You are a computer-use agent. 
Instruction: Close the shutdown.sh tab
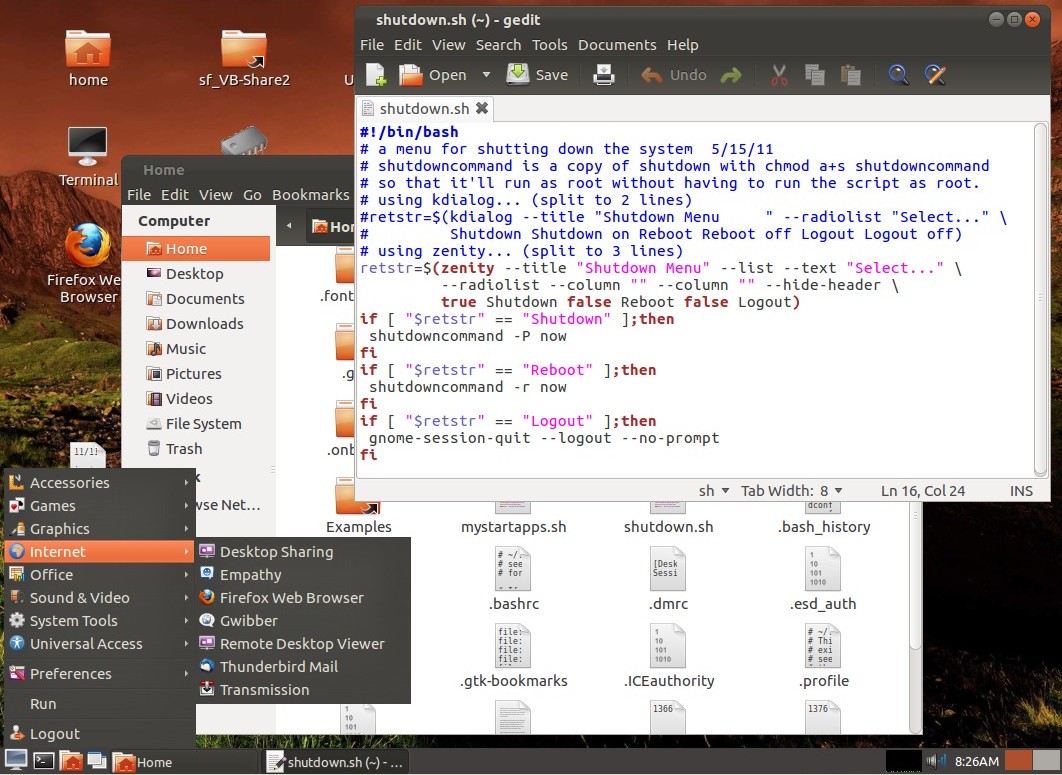tap(482, 108)
